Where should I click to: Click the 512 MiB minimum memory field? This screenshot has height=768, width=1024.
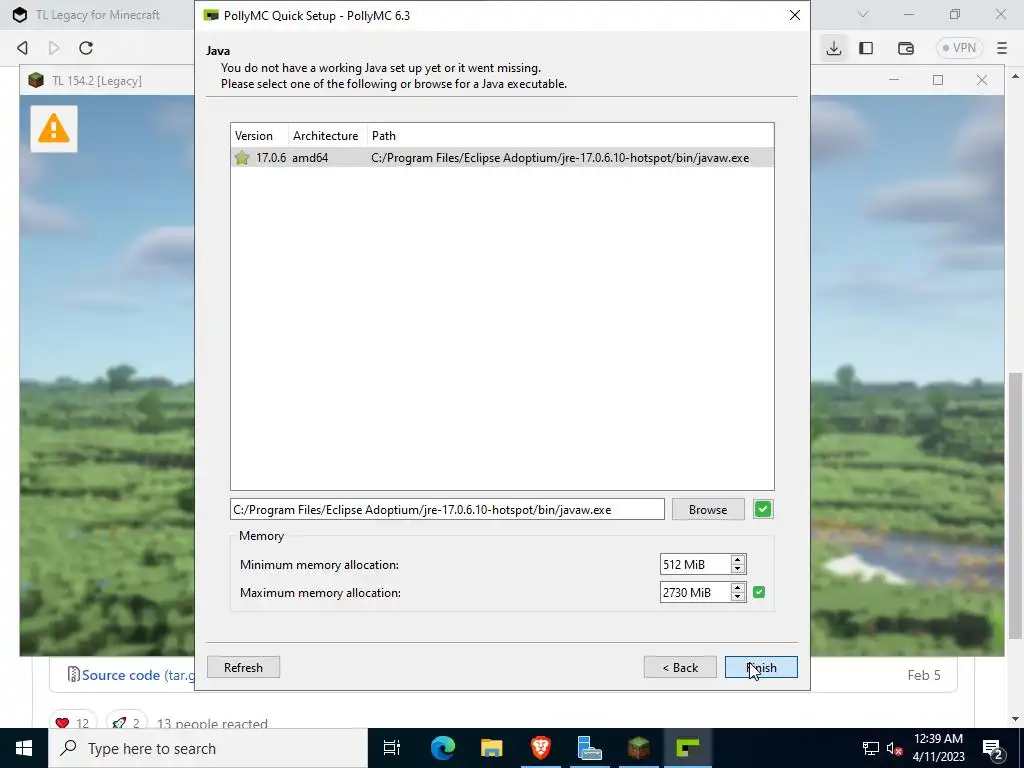coord(695,564)
